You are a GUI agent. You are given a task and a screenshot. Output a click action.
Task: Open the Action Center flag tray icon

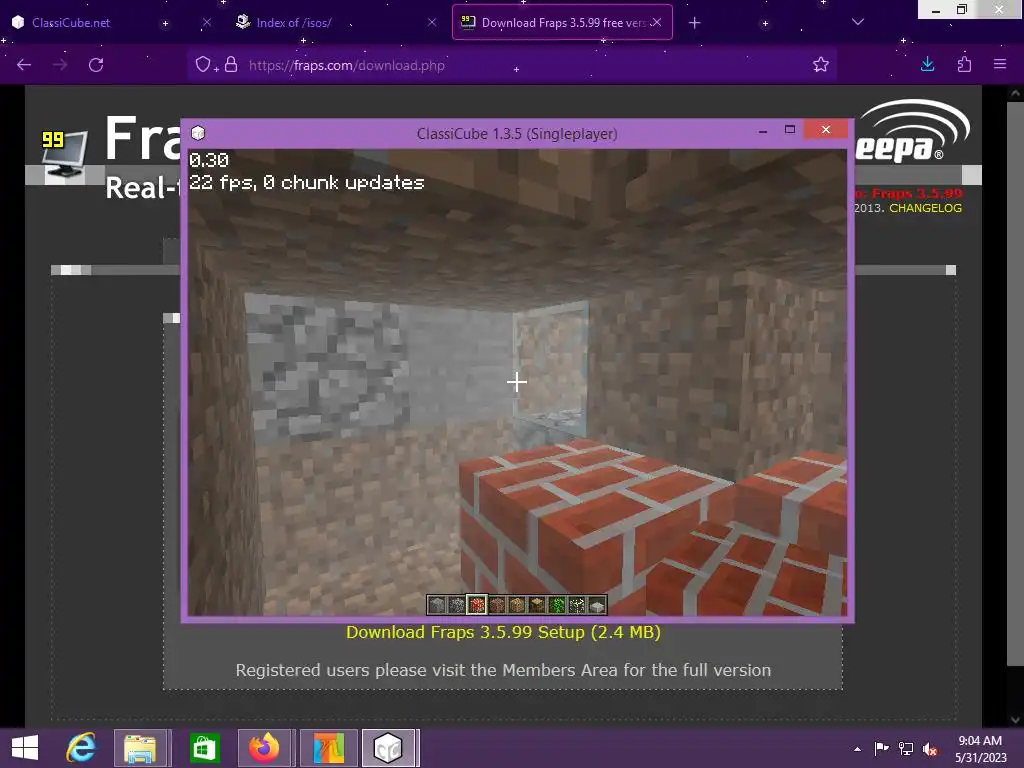881,749
